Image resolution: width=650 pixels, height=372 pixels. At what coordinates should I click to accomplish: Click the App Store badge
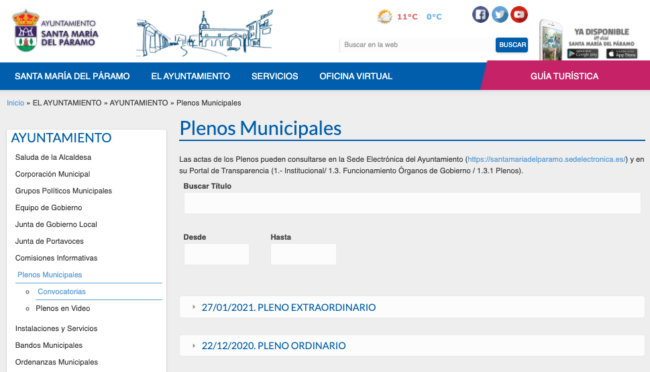[x=621, y=53]
